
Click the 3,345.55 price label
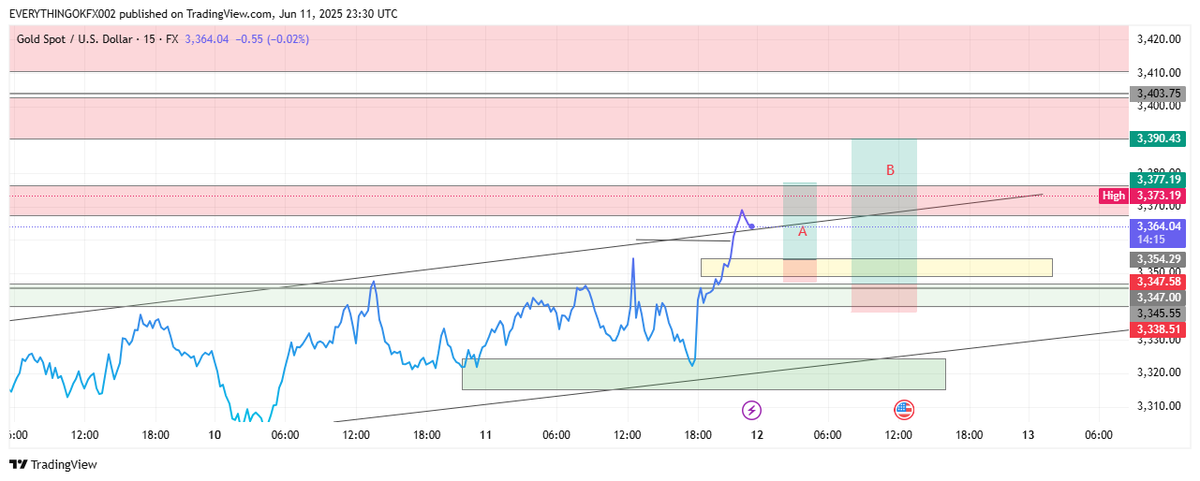[x=1157, y=312]
